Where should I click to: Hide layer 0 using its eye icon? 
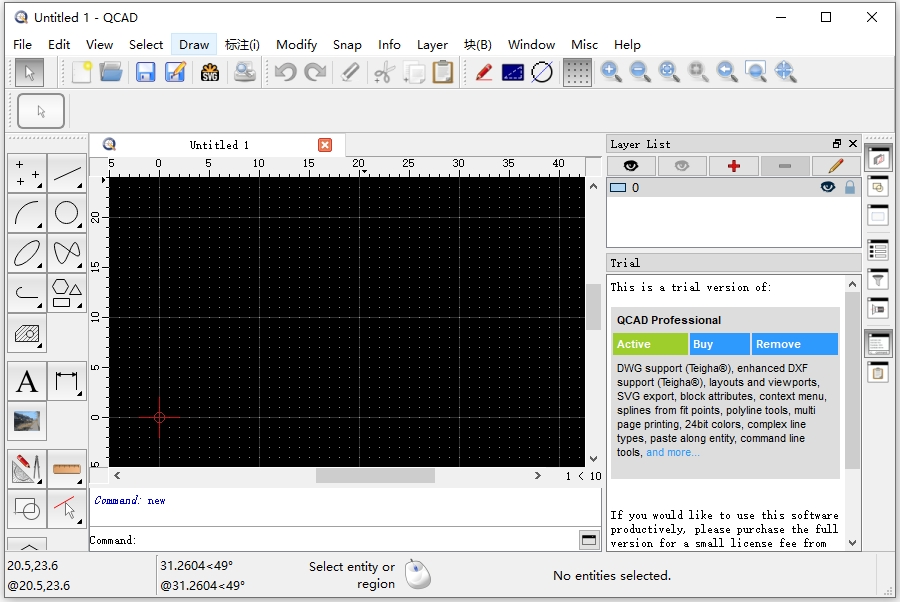(x=827, y=187)
